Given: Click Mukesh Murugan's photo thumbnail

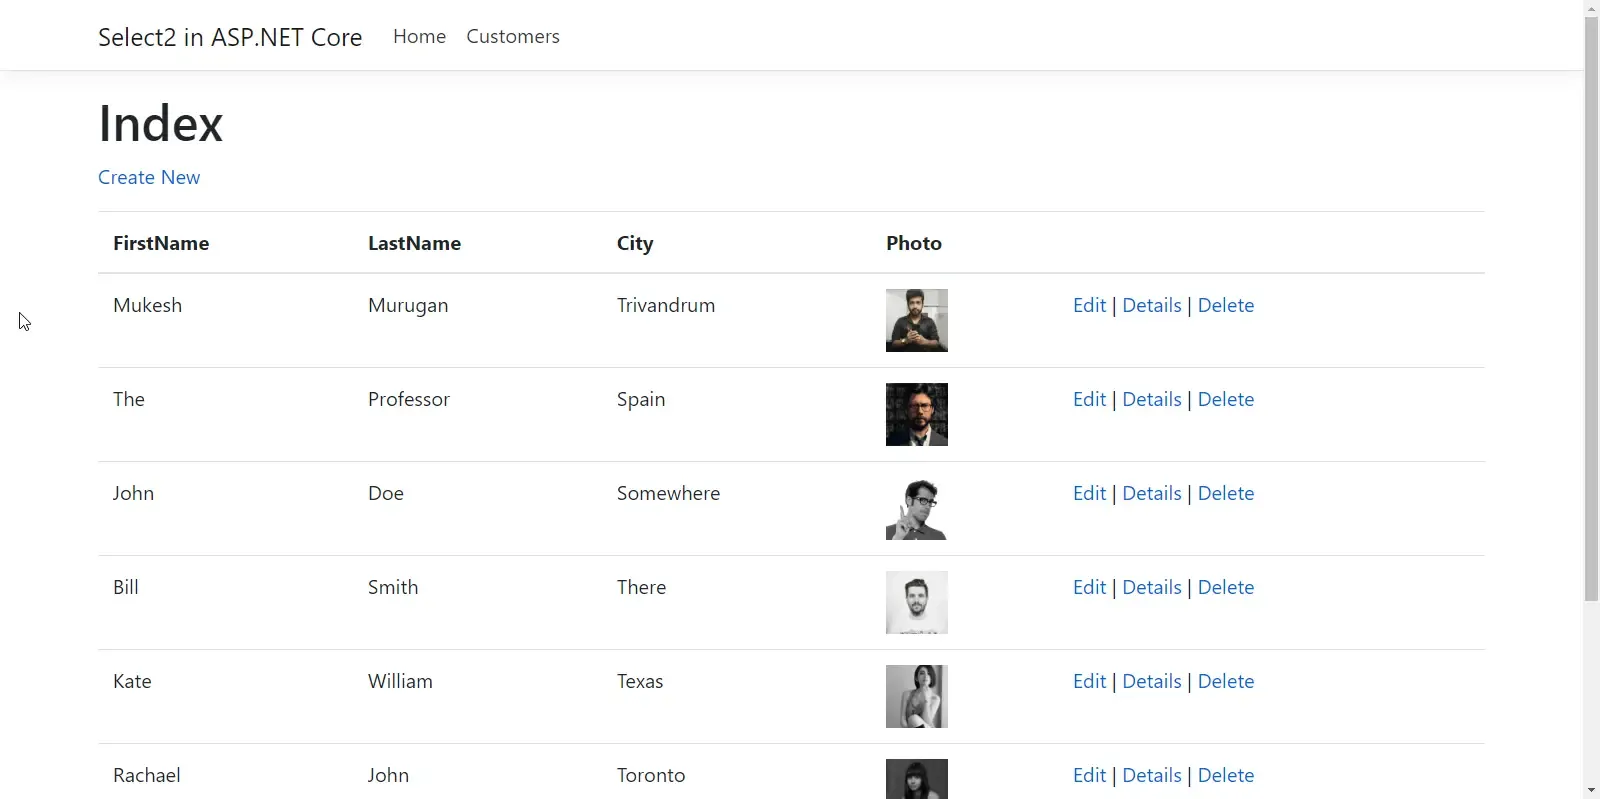Looking at the screenshot, I should tap(916, 320).
